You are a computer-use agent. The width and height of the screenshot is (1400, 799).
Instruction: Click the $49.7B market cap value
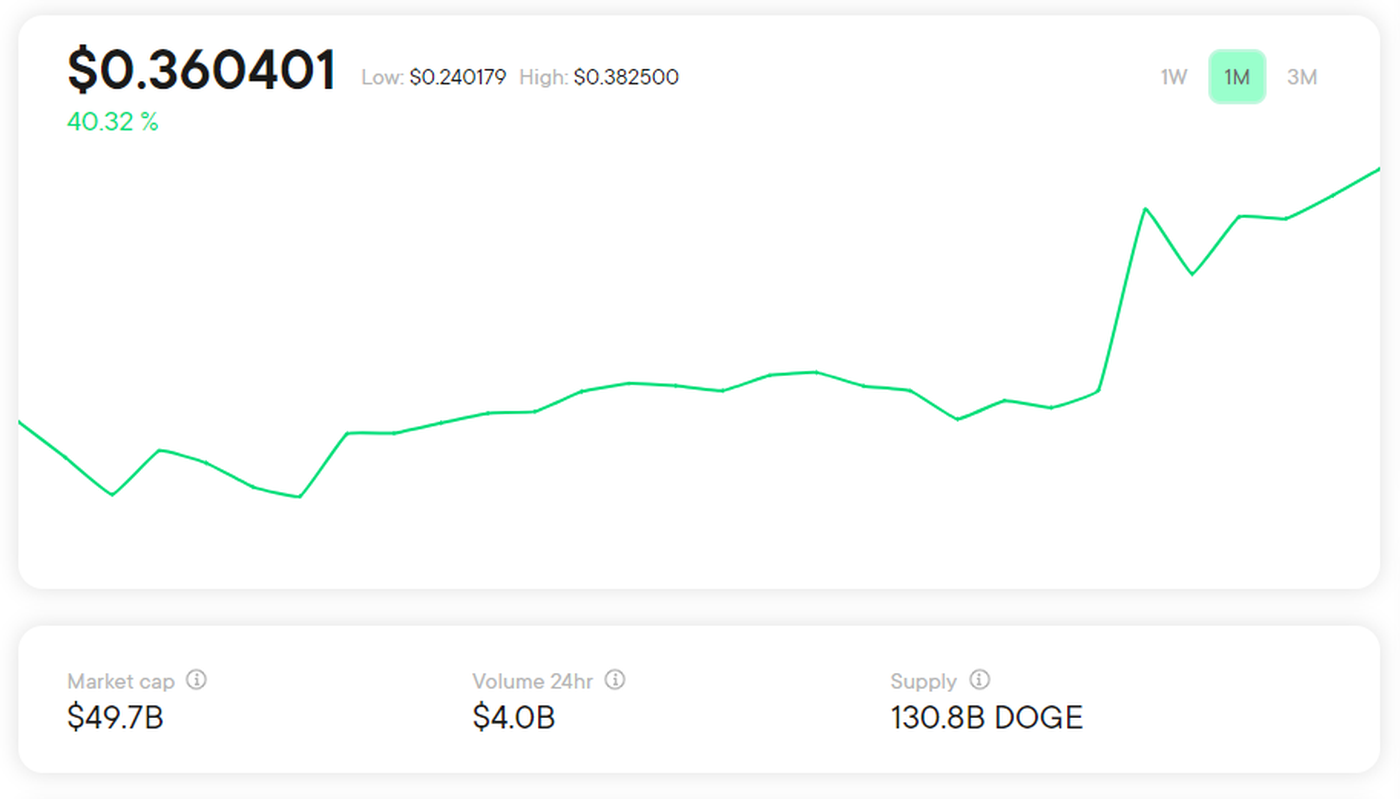tap(115, 717)
